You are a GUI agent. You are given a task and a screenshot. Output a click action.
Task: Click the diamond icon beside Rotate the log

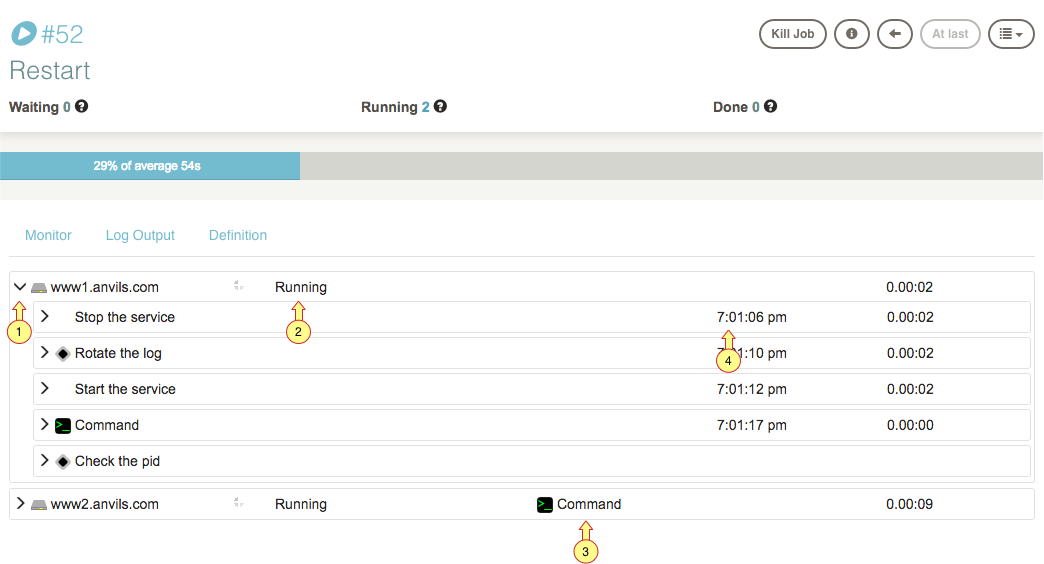pos(63,353)
